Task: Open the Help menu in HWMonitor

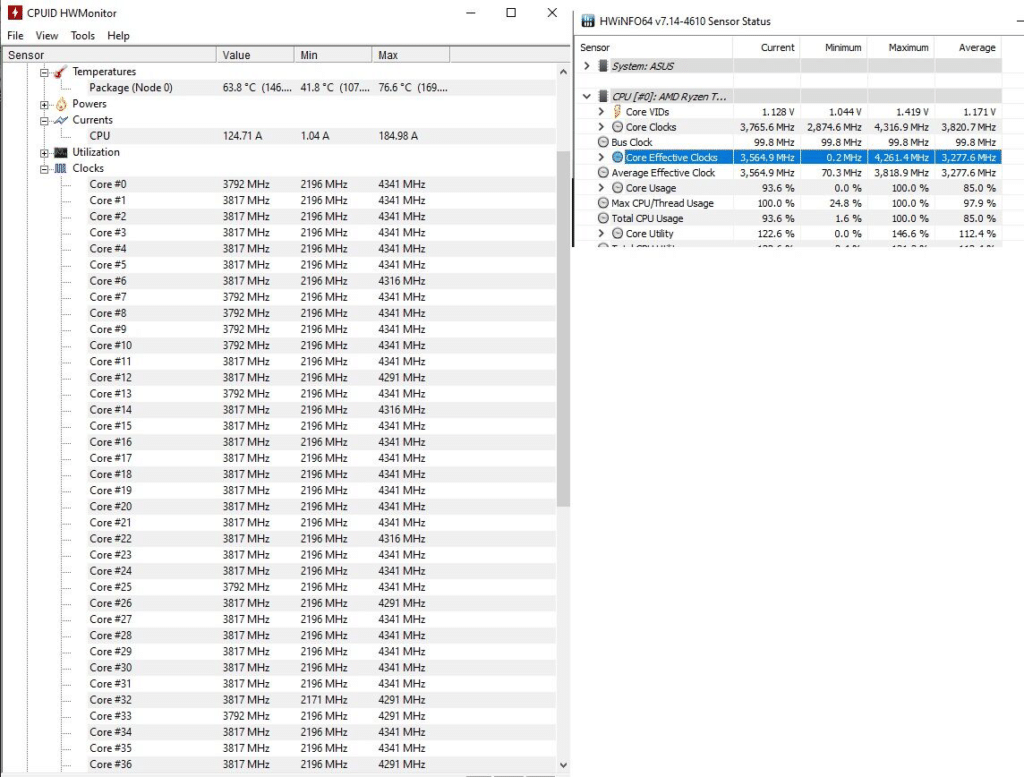Action: coord(118,36)
